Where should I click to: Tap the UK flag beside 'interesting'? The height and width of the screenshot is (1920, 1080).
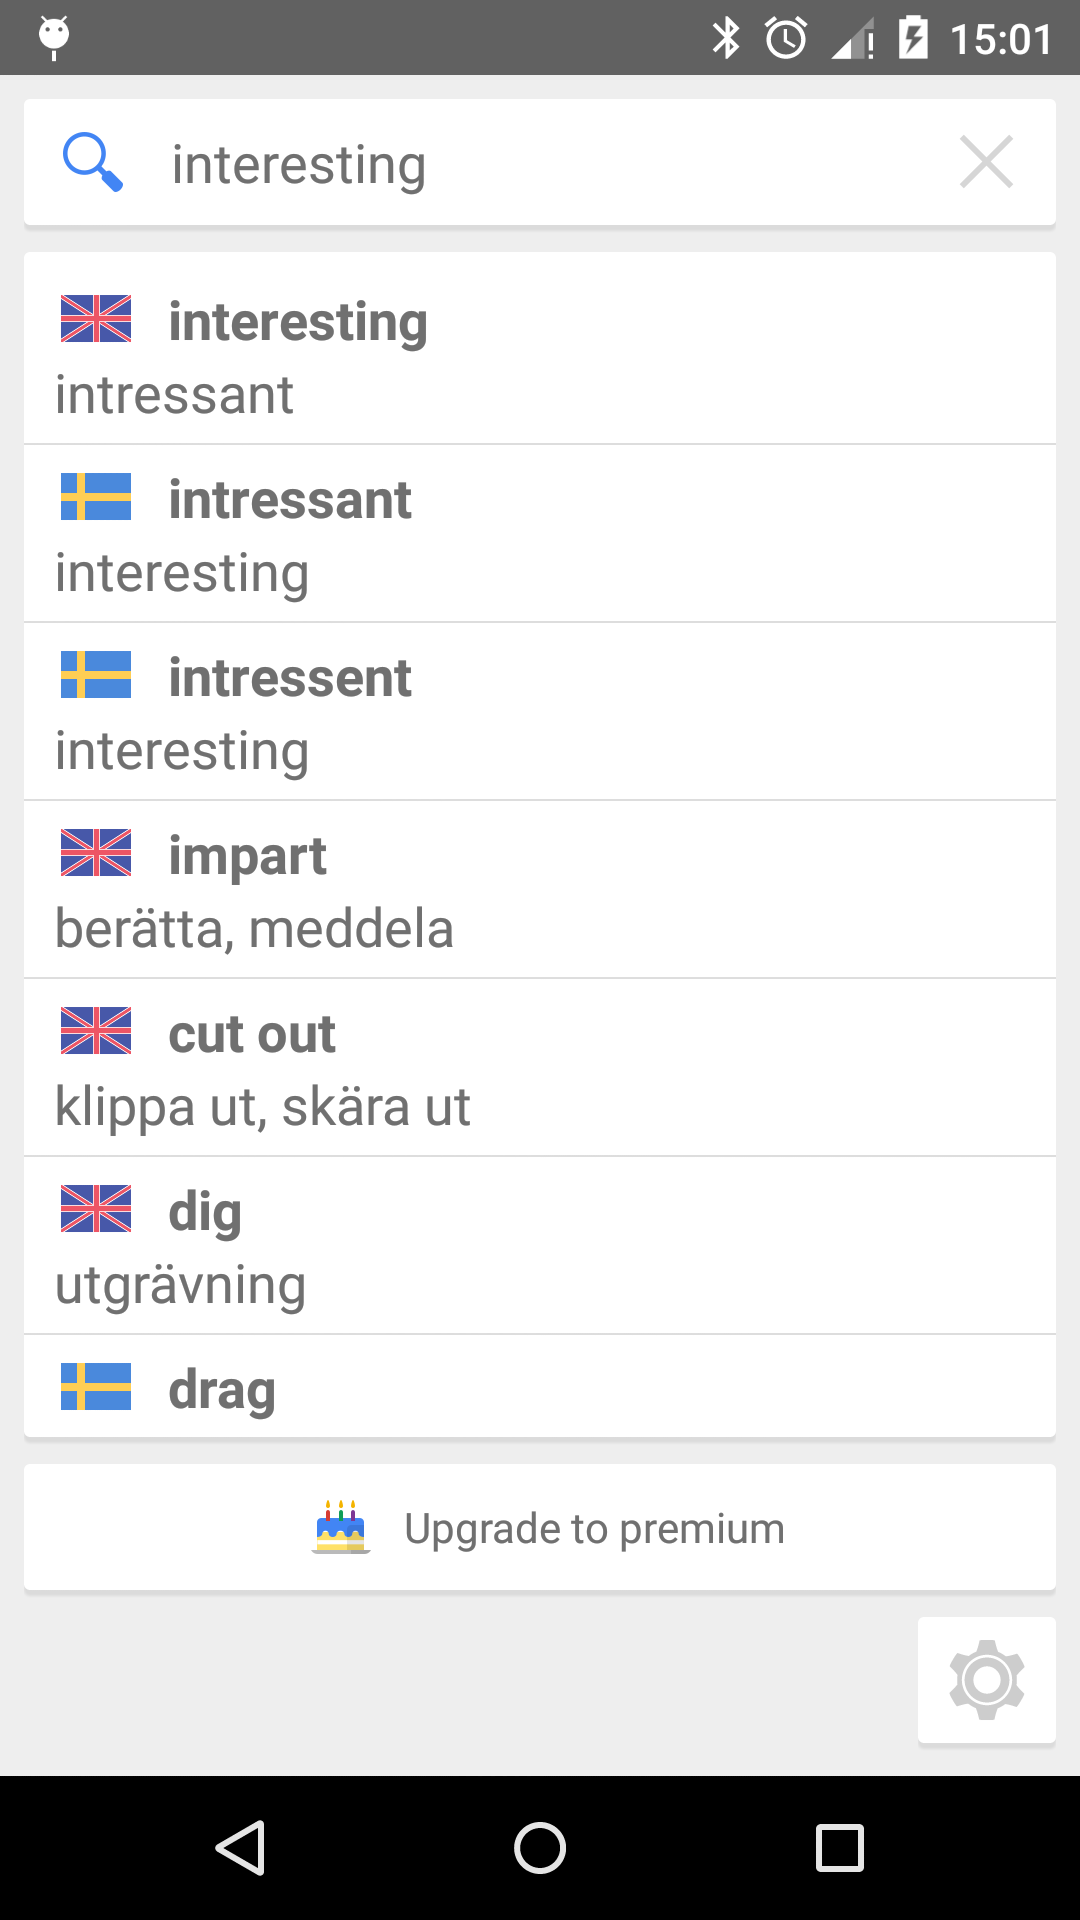(96, 319)
